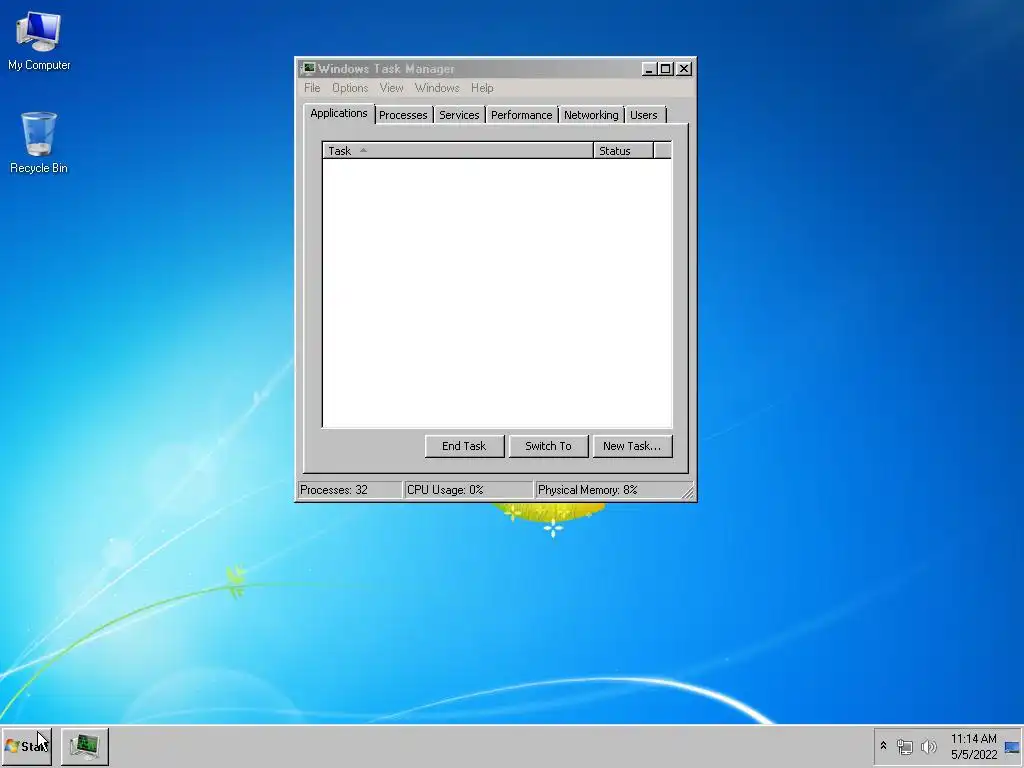The width and height of the screenshot is (1024, 768).
Task: Open the Options menu
Action: pyautogui.click(x=350, y=88)
